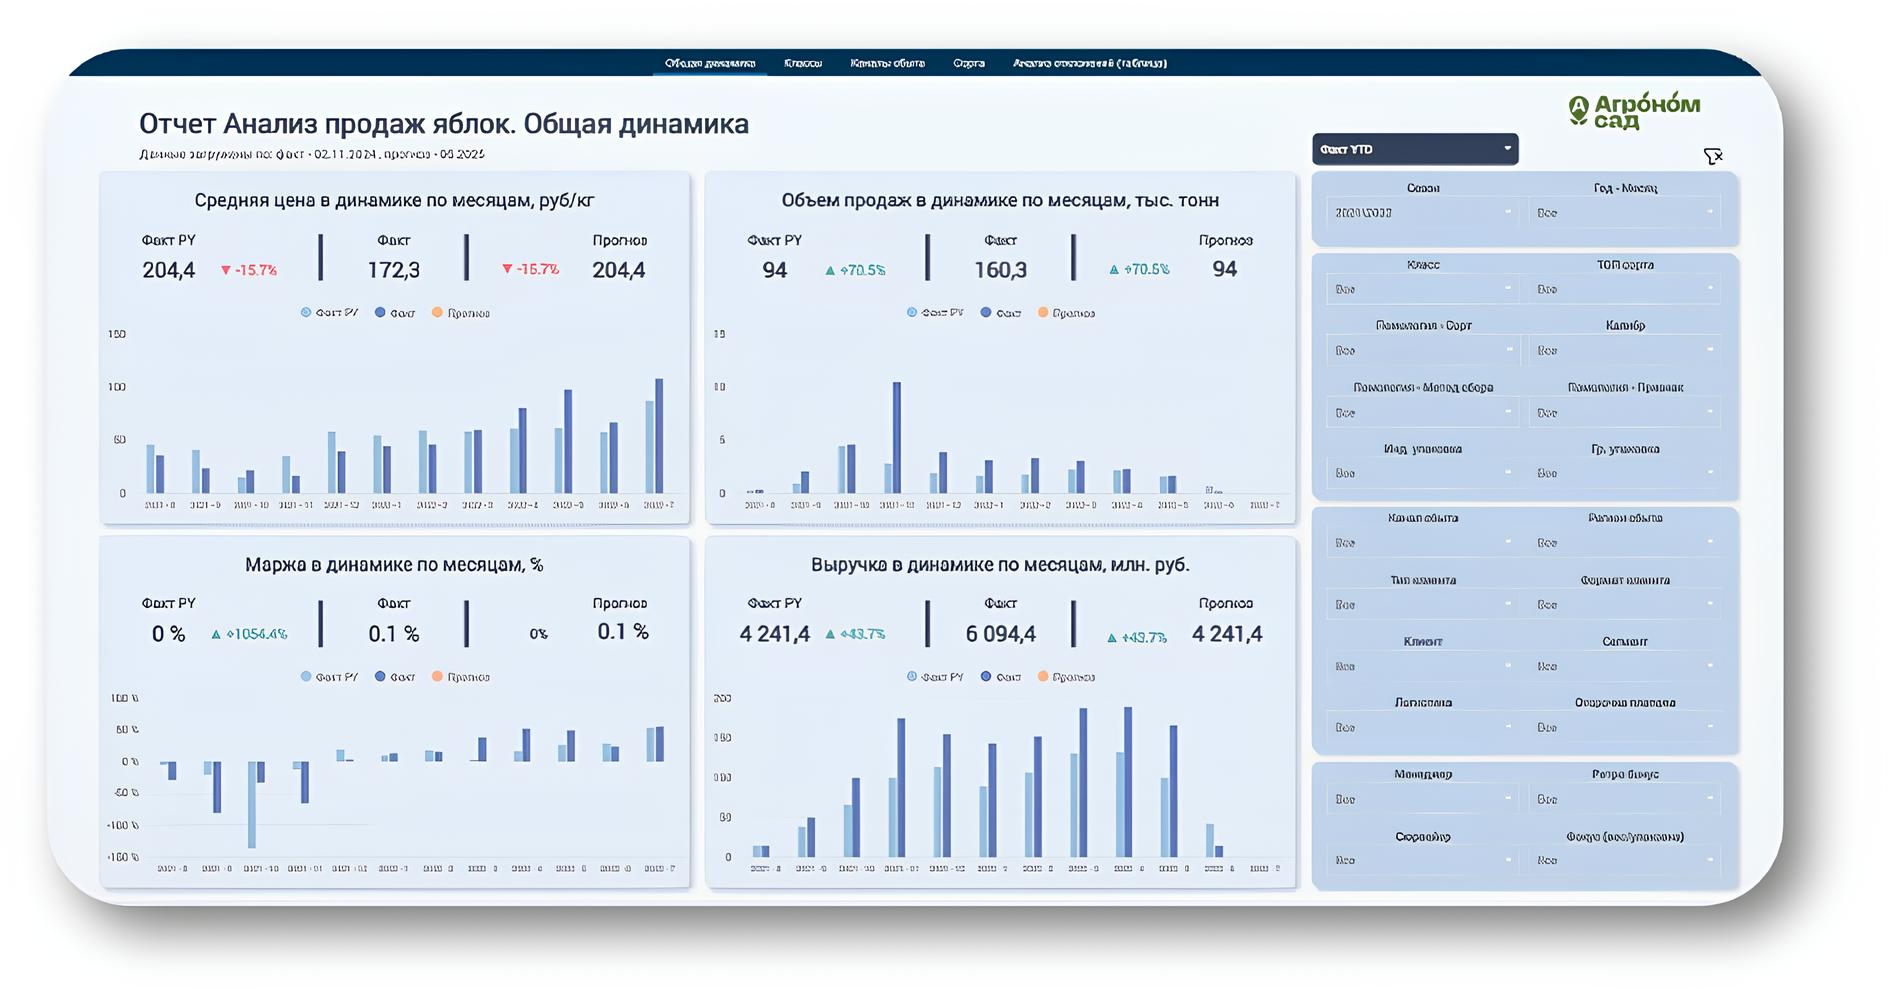Open the Каналы сбыта tab

coord(887,63)
